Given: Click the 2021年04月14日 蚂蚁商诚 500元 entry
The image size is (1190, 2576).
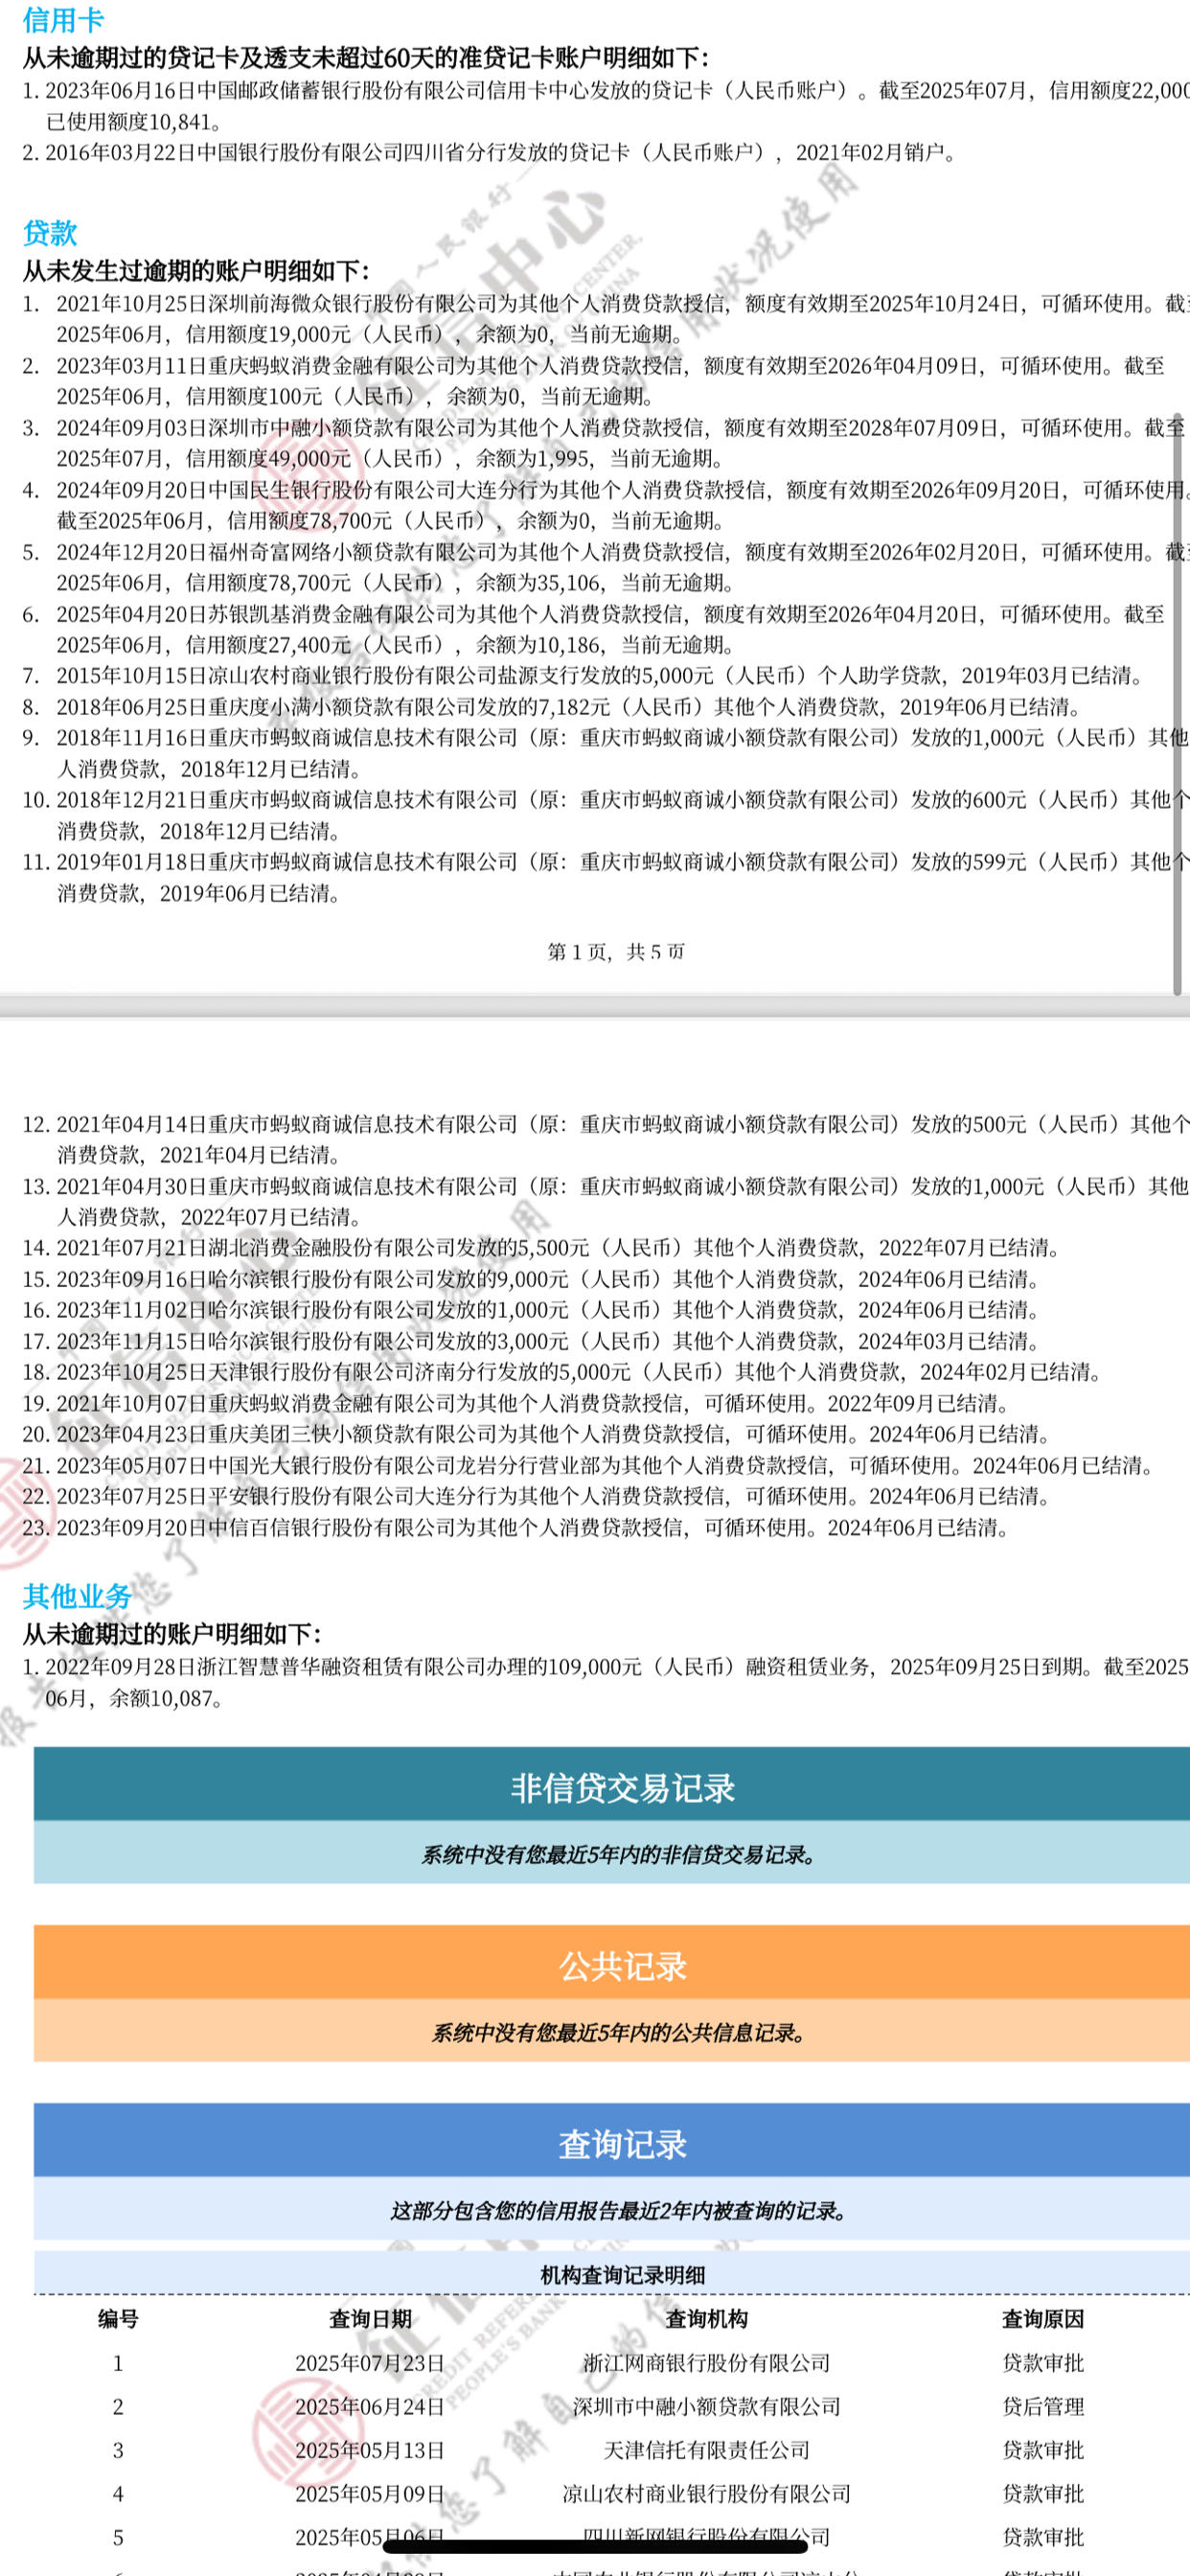Looking at the screenshot, I should tap(606, 1139).
